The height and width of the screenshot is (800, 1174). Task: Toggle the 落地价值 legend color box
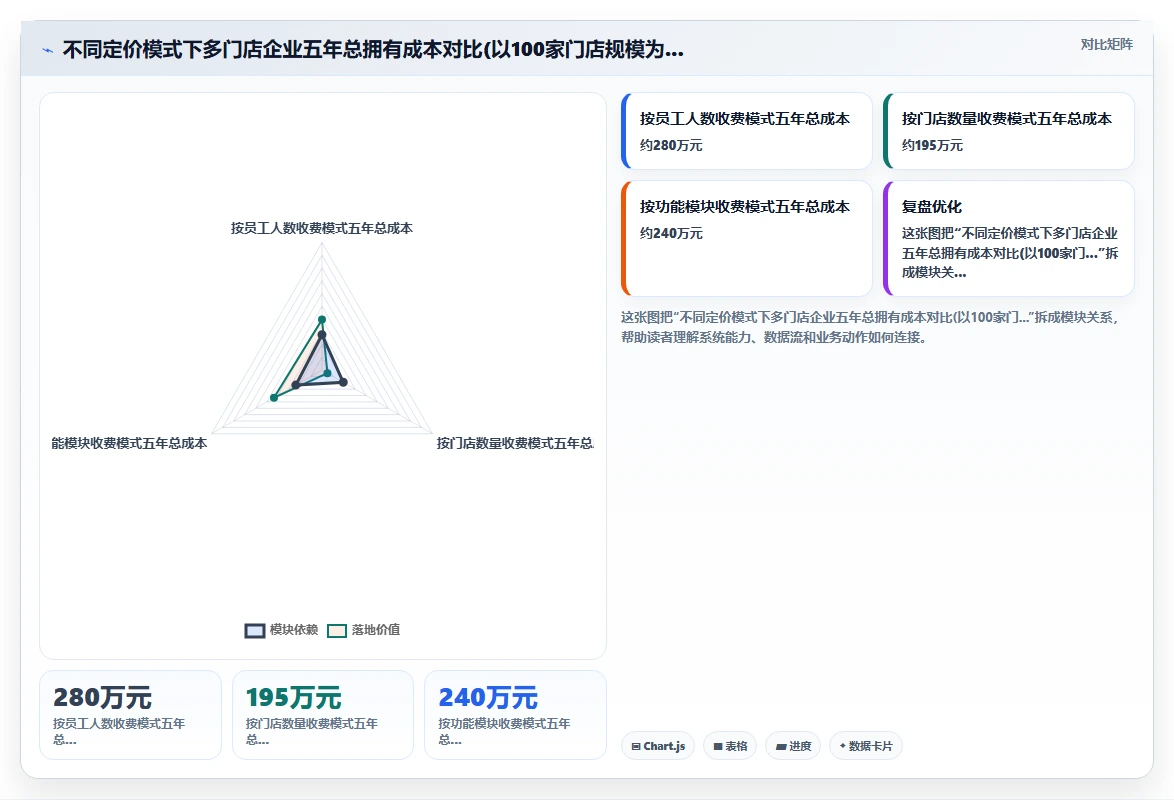[337, 631]
